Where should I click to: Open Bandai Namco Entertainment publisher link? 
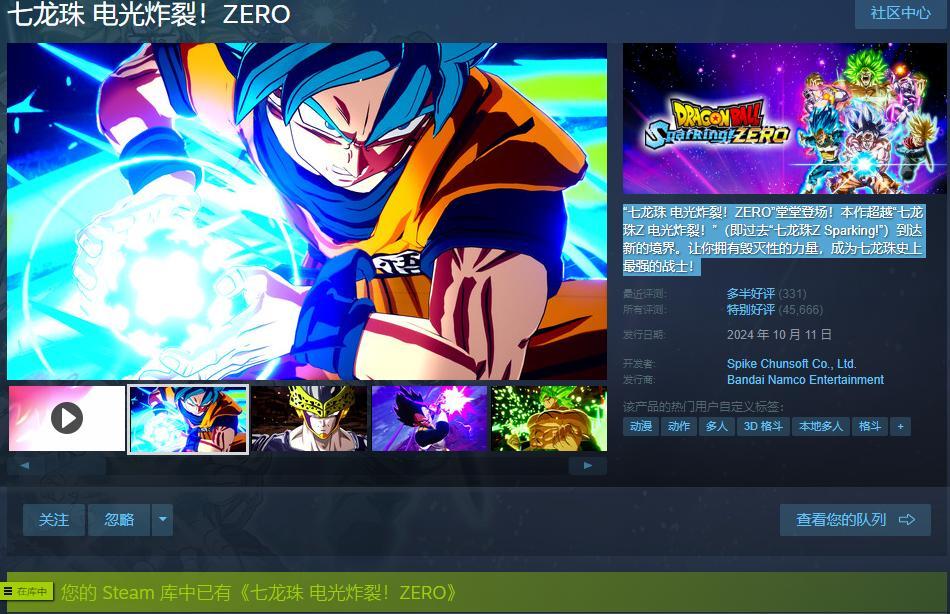pyautogui.click(x=805, y=380)
